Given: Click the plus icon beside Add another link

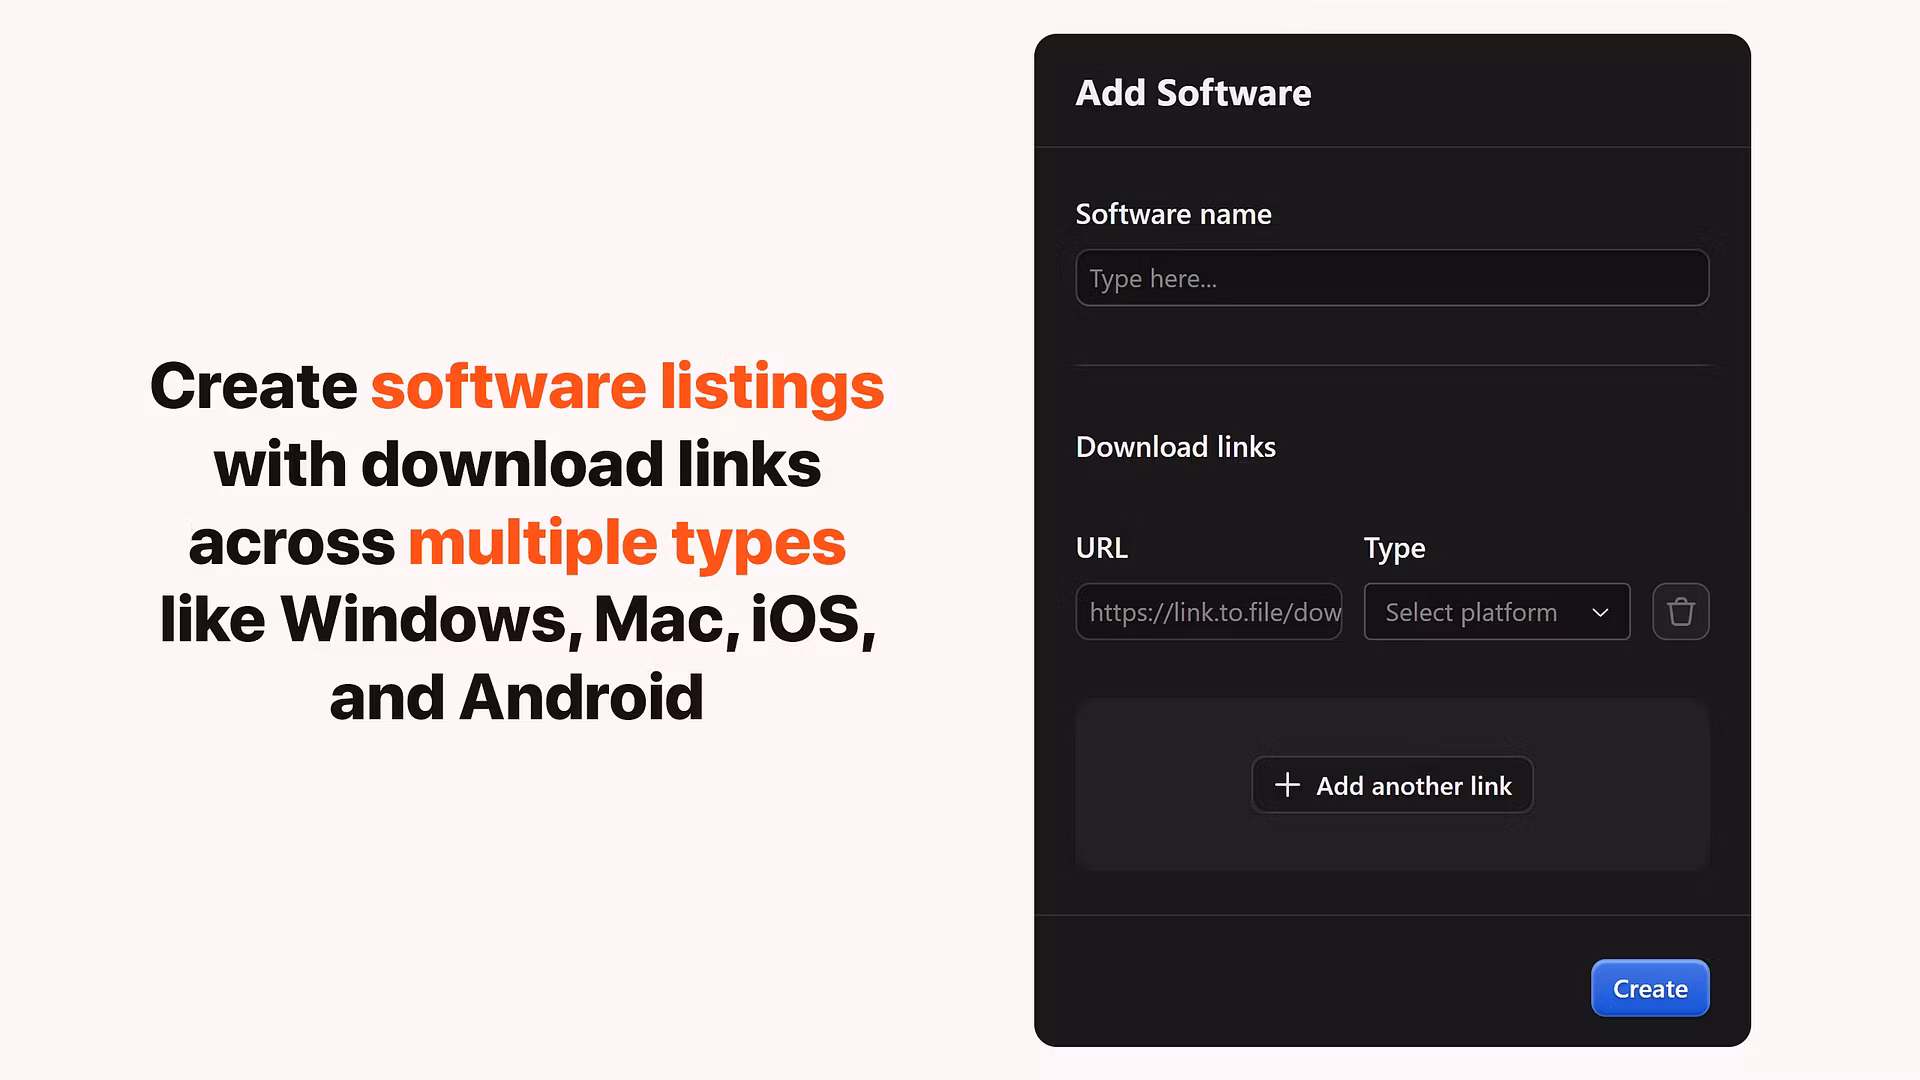Looking at the screenshot, I should point(1287,785).
